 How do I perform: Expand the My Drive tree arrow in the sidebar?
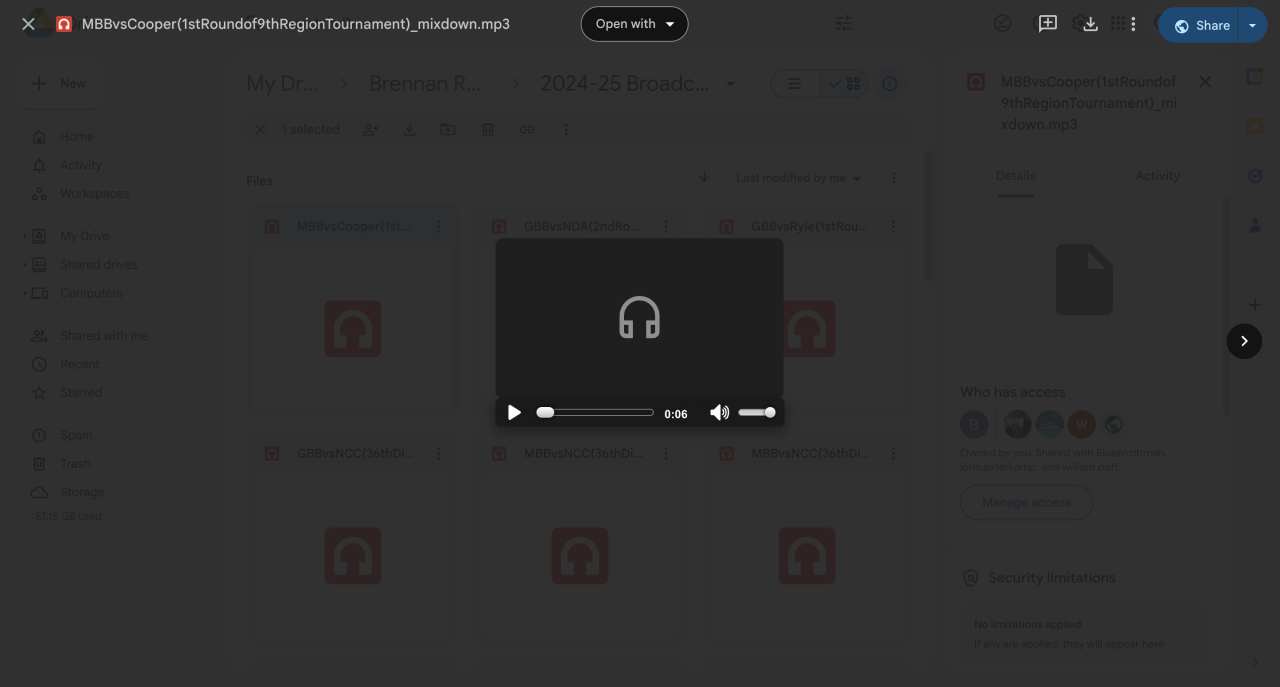coord(25,236)
